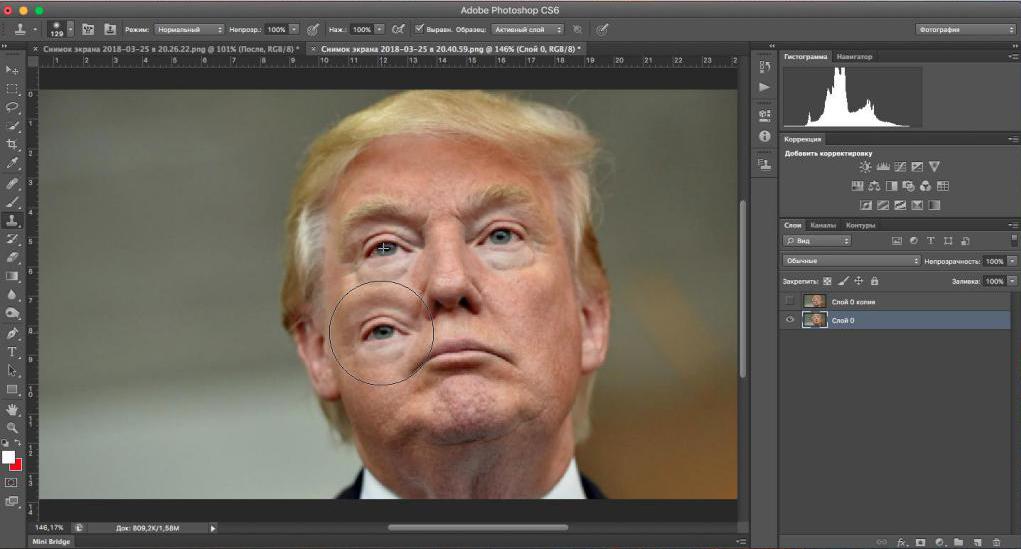Open the History panel icon
The image size is (1021, 549).
(x=764, y=66)
